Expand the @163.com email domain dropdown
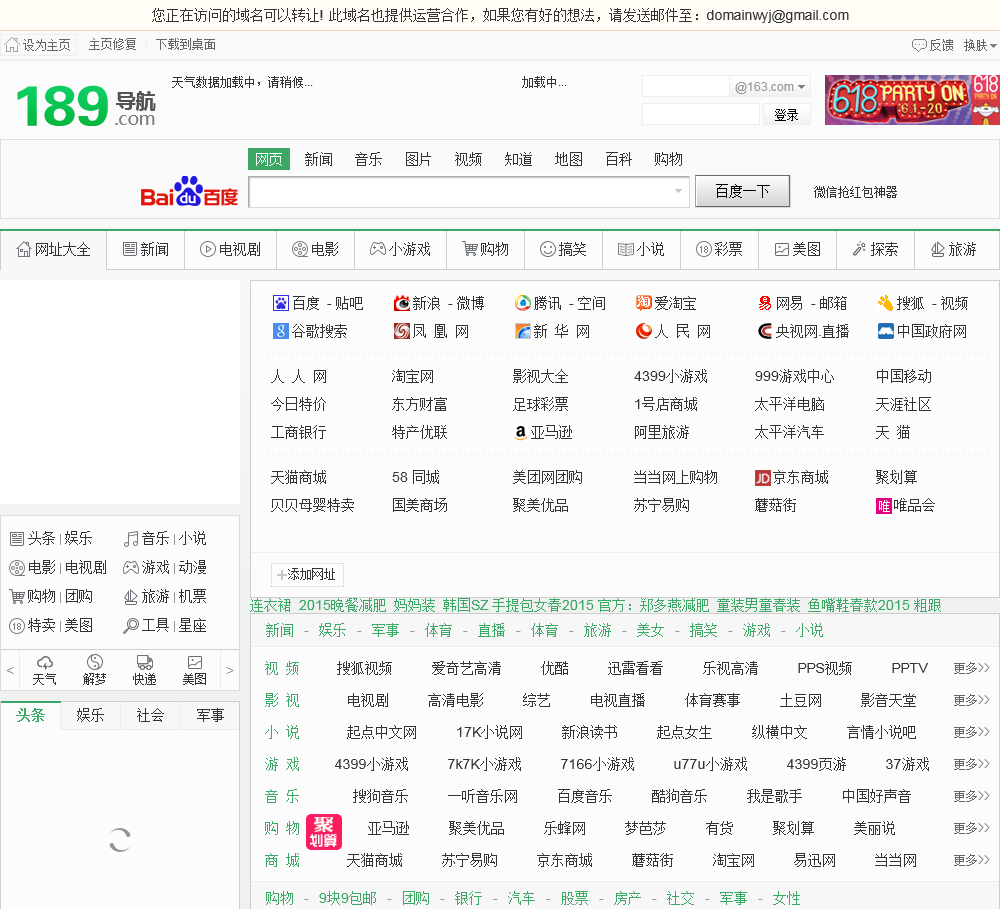Screen dimensions: 1000x909 click(771, 87)
